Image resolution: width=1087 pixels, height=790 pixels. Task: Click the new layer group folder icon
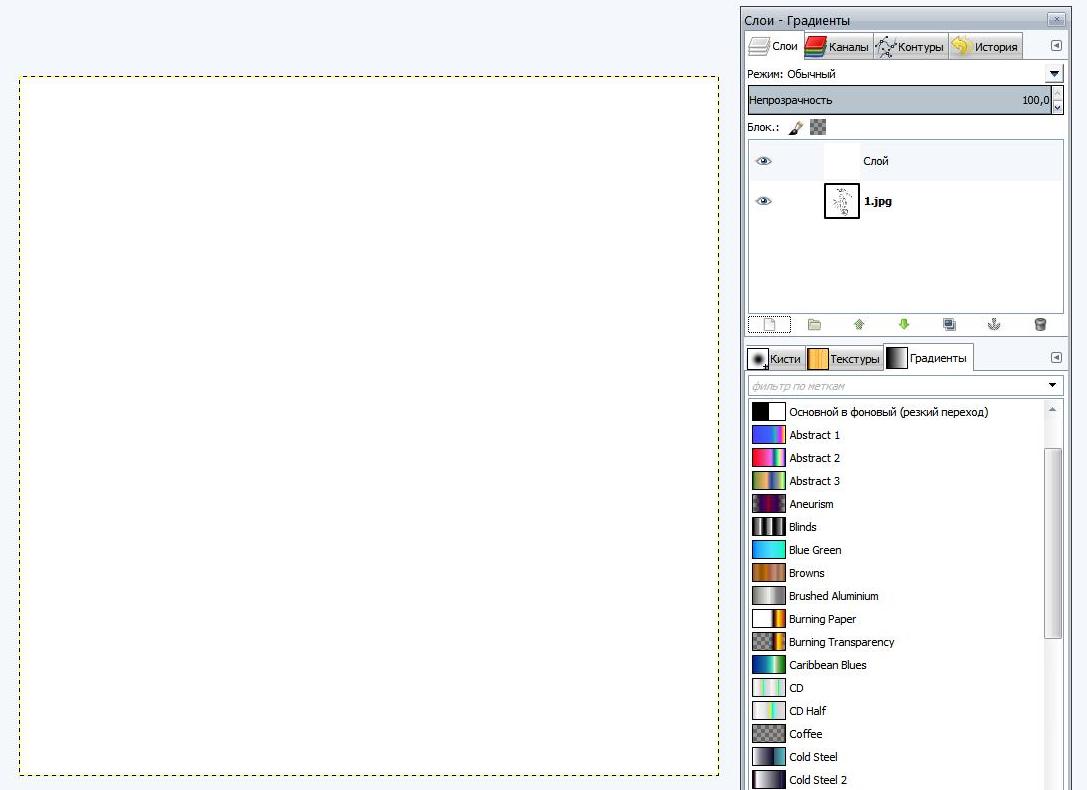815,324
